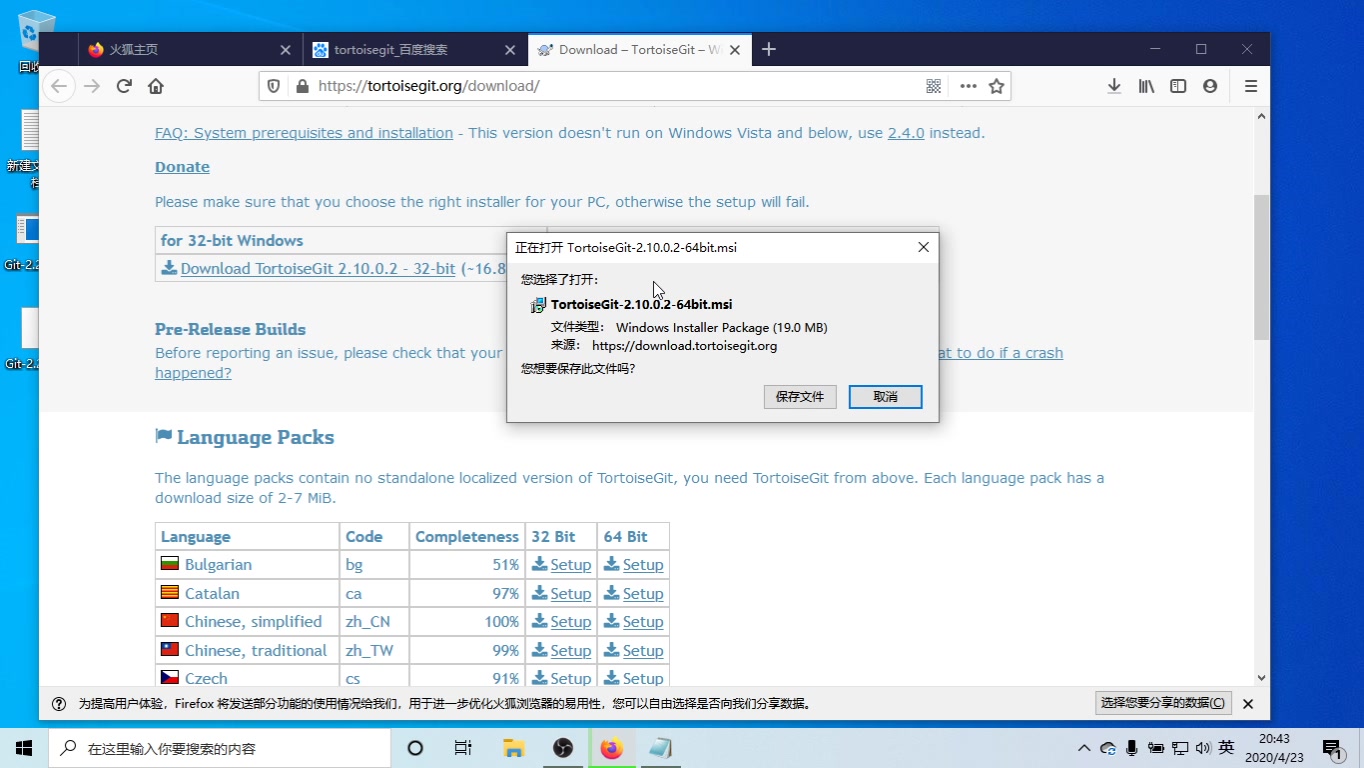The image size is (1364, 768).
Task: Click Firefox icon on taskbar
Action: (x=611, y=748)
